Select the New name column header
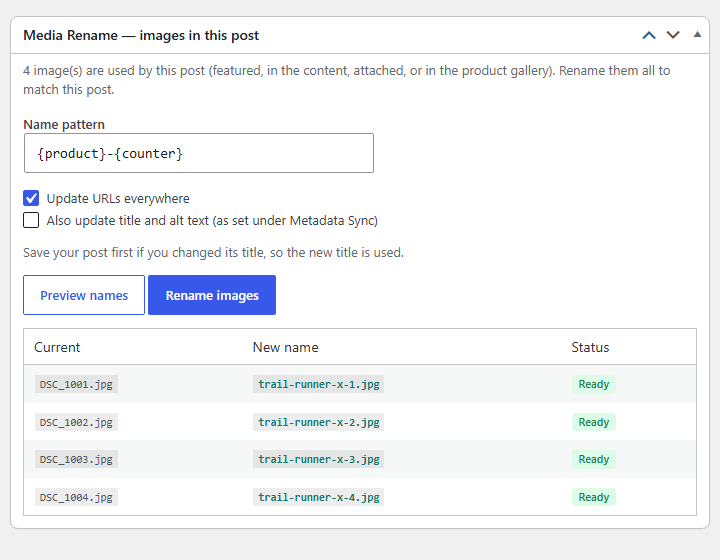 pyautogui.click(x=285, y=347)
